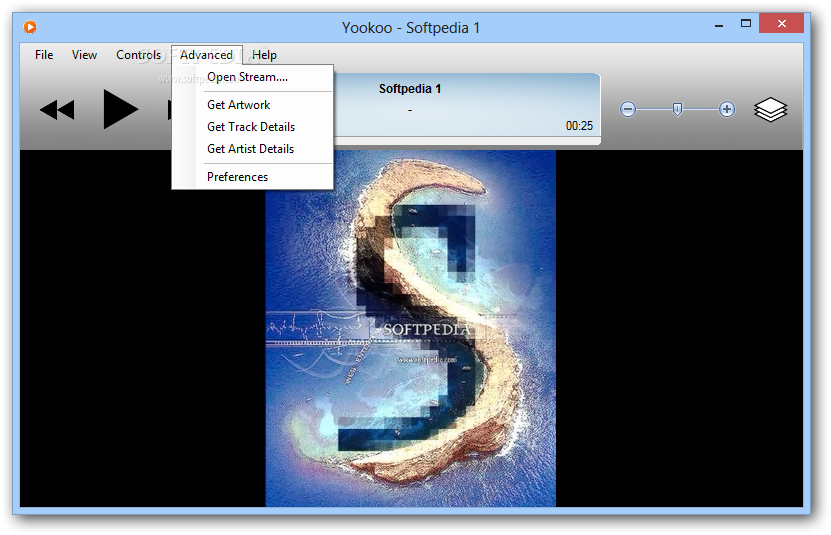This screenshot has height=535, width=831.
Task: Click the 00:25 elapsed time display
Action: [579, 126]
